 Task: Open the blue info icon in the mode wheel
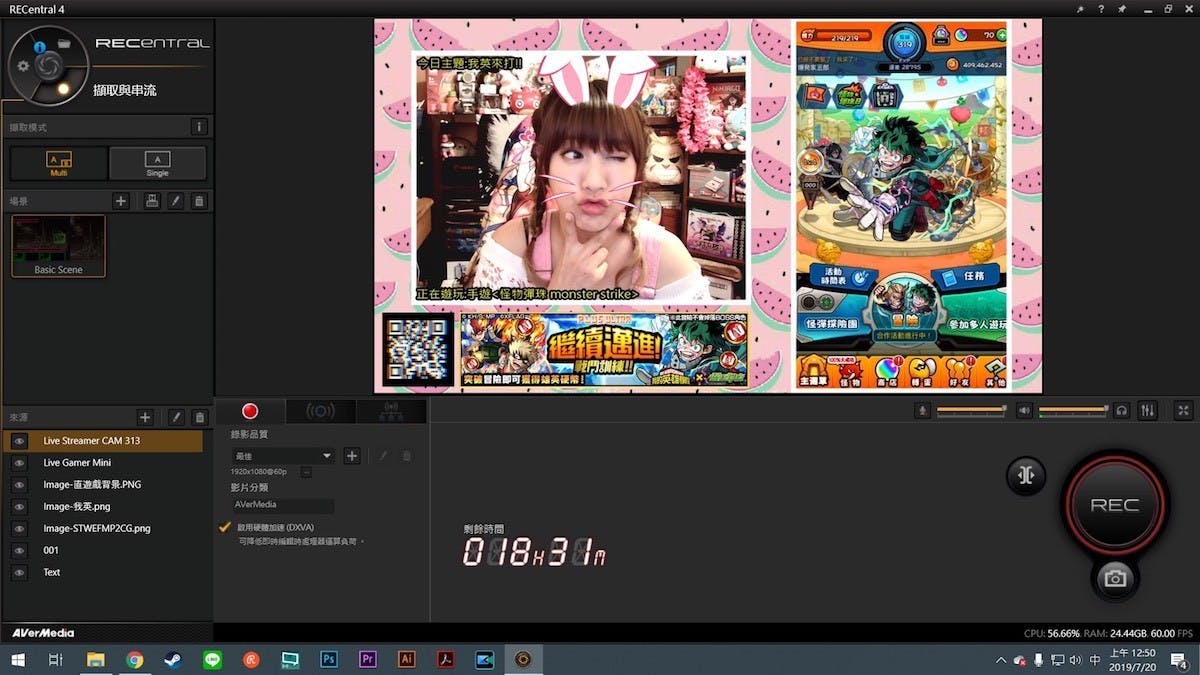click(x=39, y=47)
